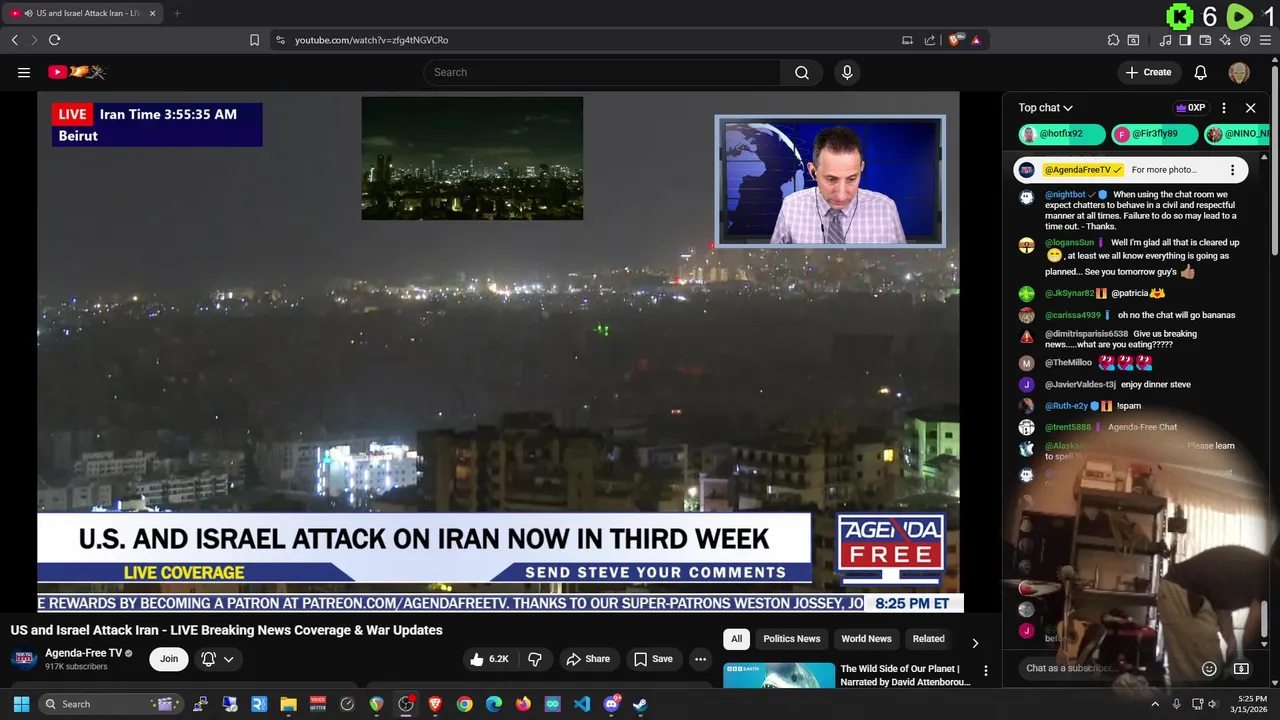Open the YouTube hamburger guide menu
This screenshot has width=1280, height=720.
coord(23,72)
